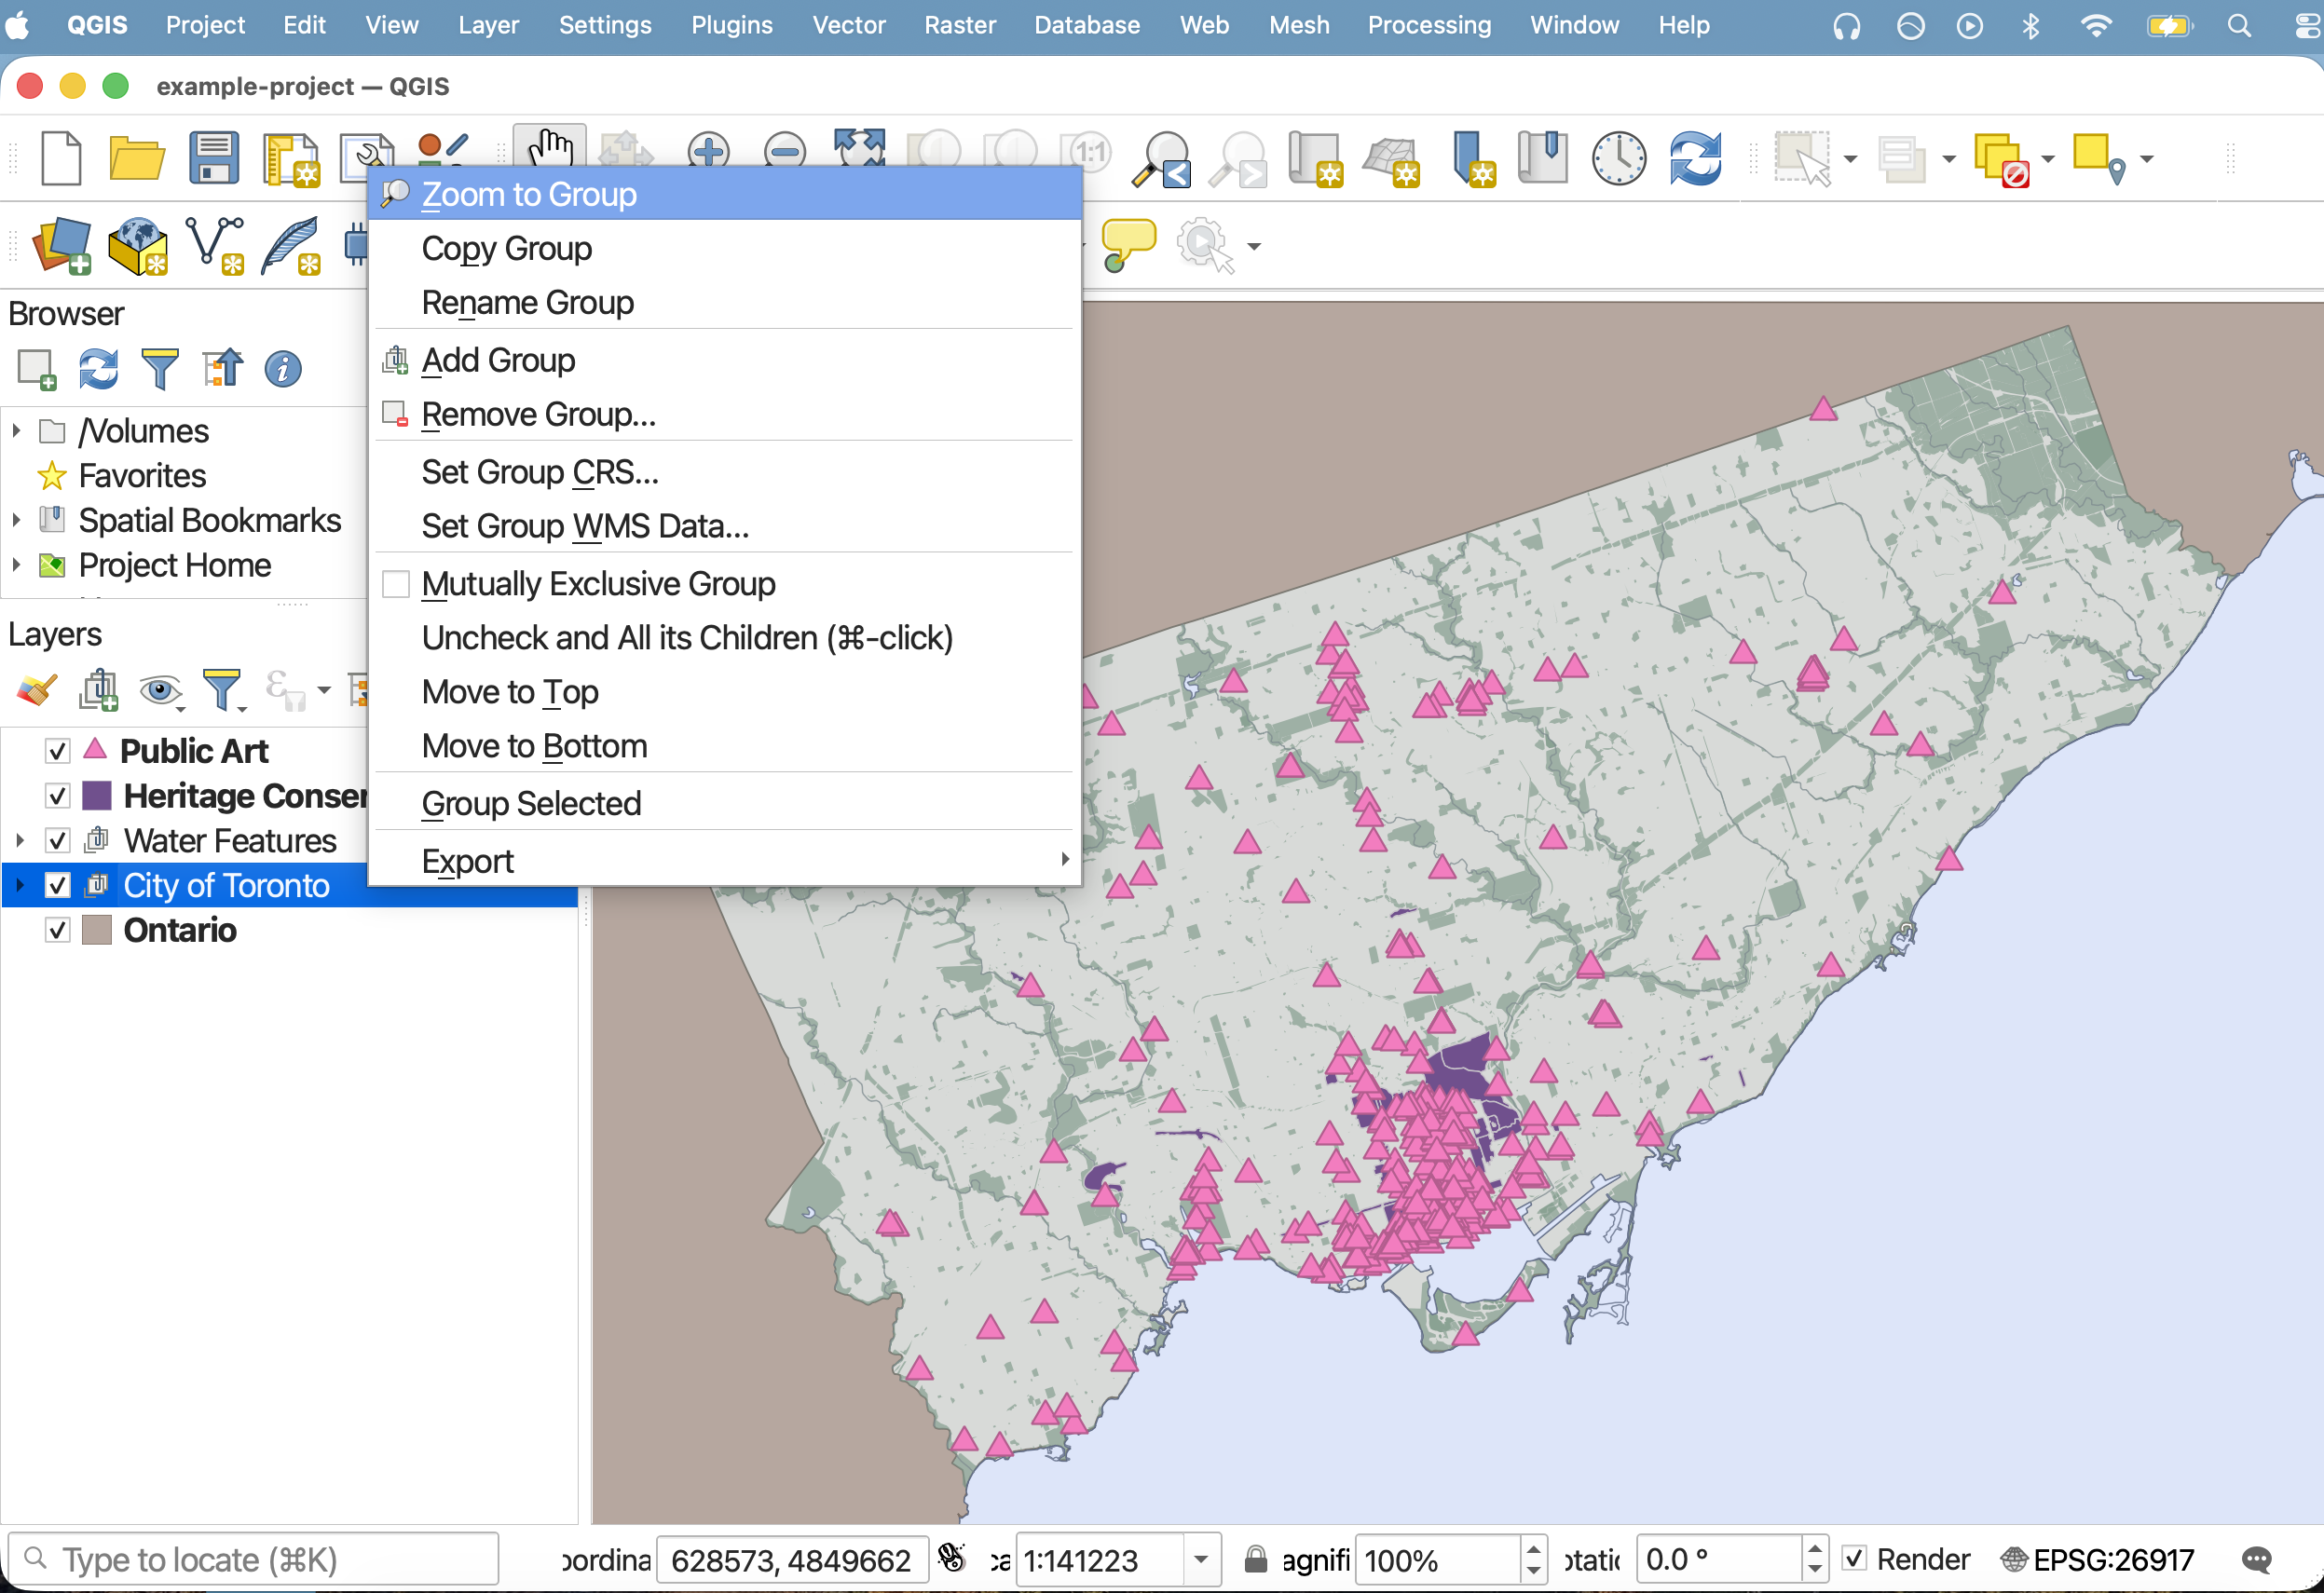Uncheck the Render checkbox in status bar
This screenshot has height=1593, width=2324.
(1855, 1558)
